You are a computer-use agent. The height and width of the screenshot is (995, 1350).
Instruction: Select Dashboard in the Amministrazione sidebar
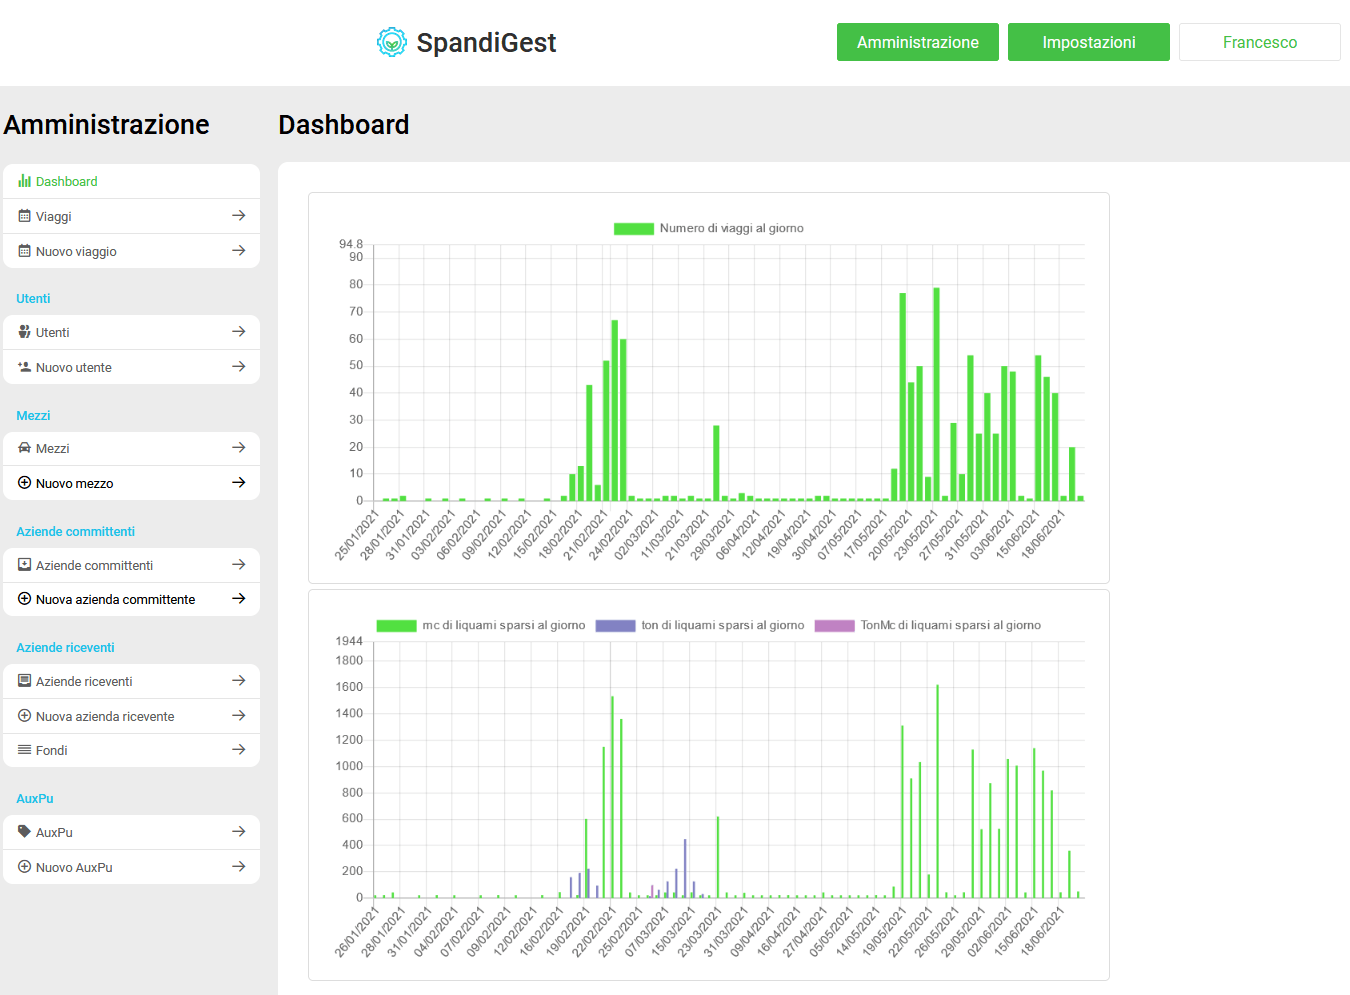coord(67,181)
